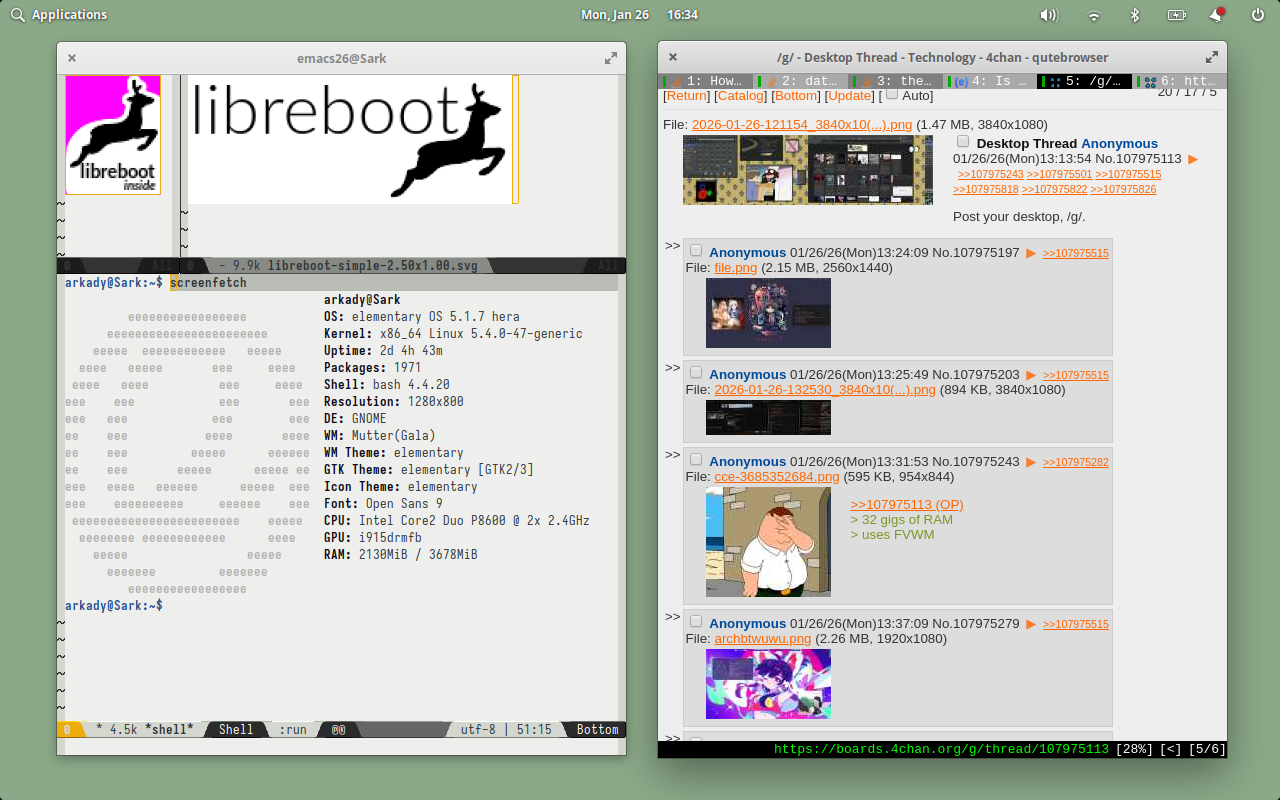Click the thread URL in qutebrowser status bar

[x=941, y=749]
